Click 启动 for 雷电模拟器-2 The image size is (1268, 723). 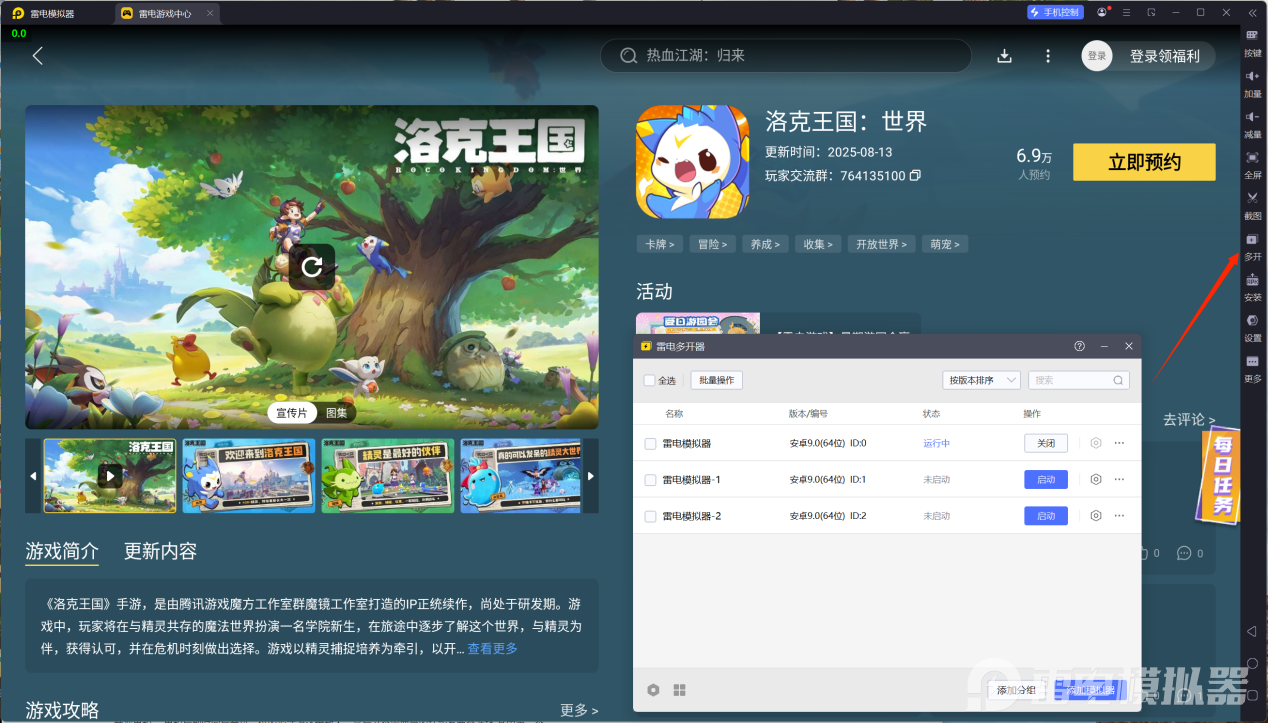tap(1046, 516)
